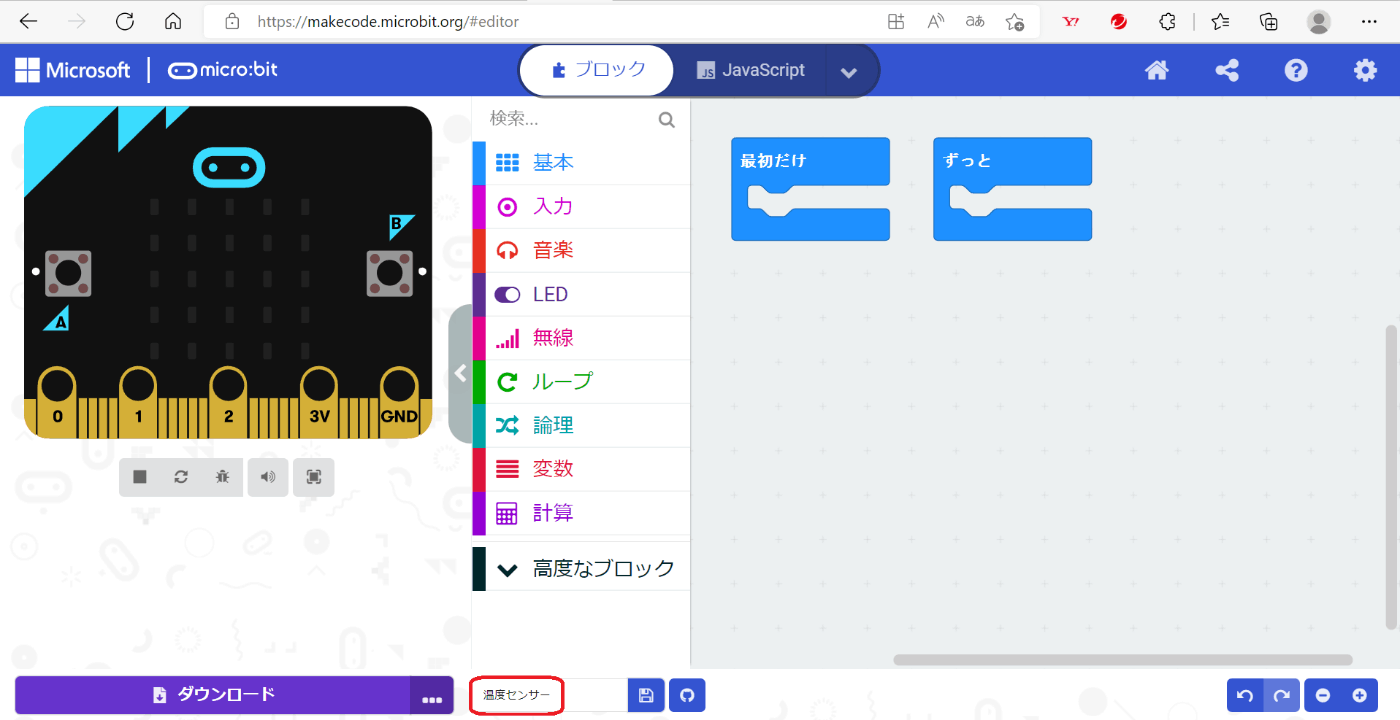Open browser home page
1400x720 pixels.
click(173, 21)
